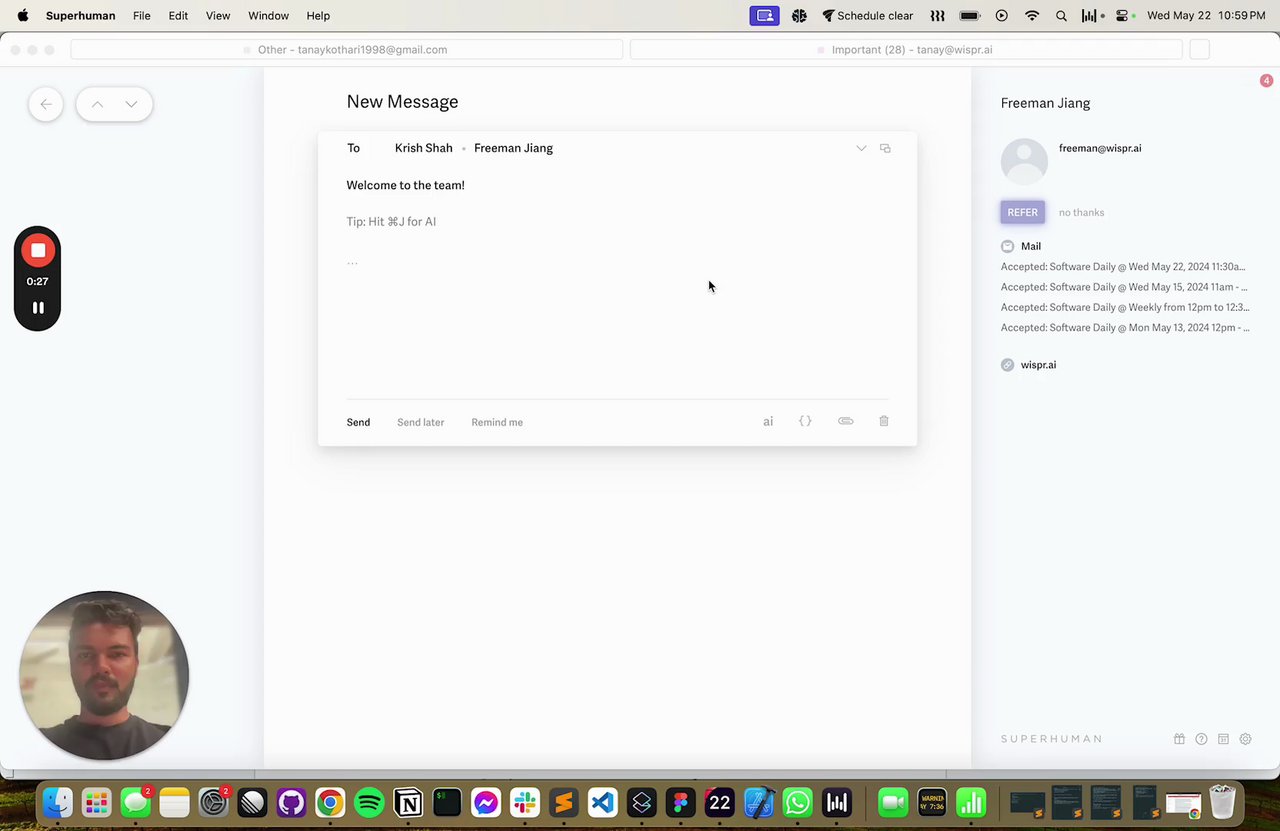This screenshot has height=831, width=1280.
Task: Click the Mail section icon in sidebar
Action: click(1007, 246)
